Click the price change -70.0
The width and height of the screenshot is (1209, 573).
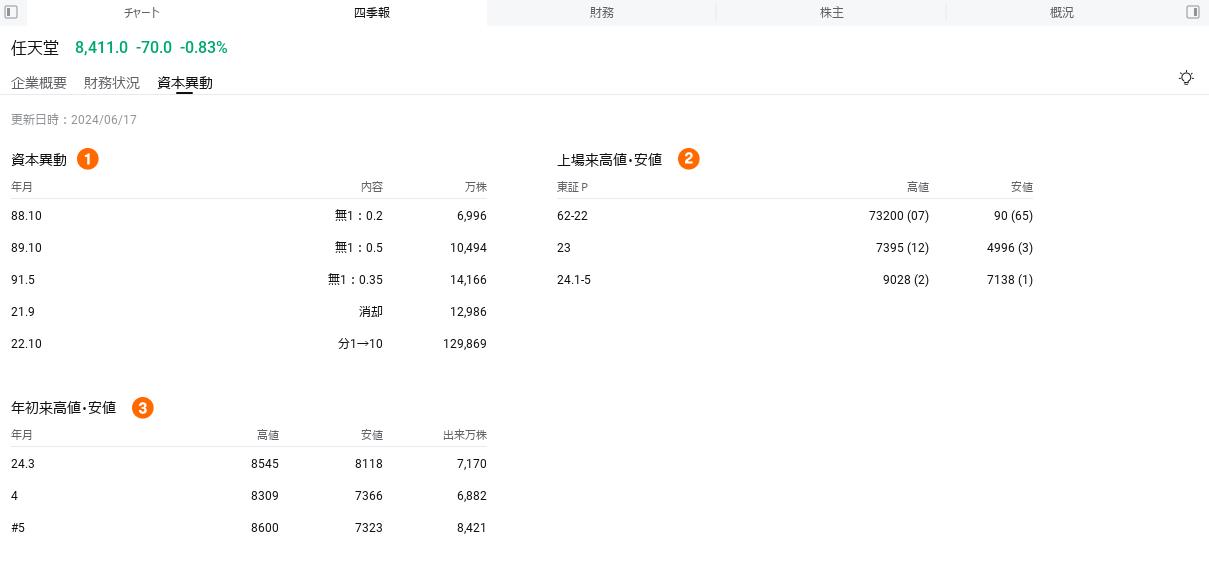click(154, 48)
